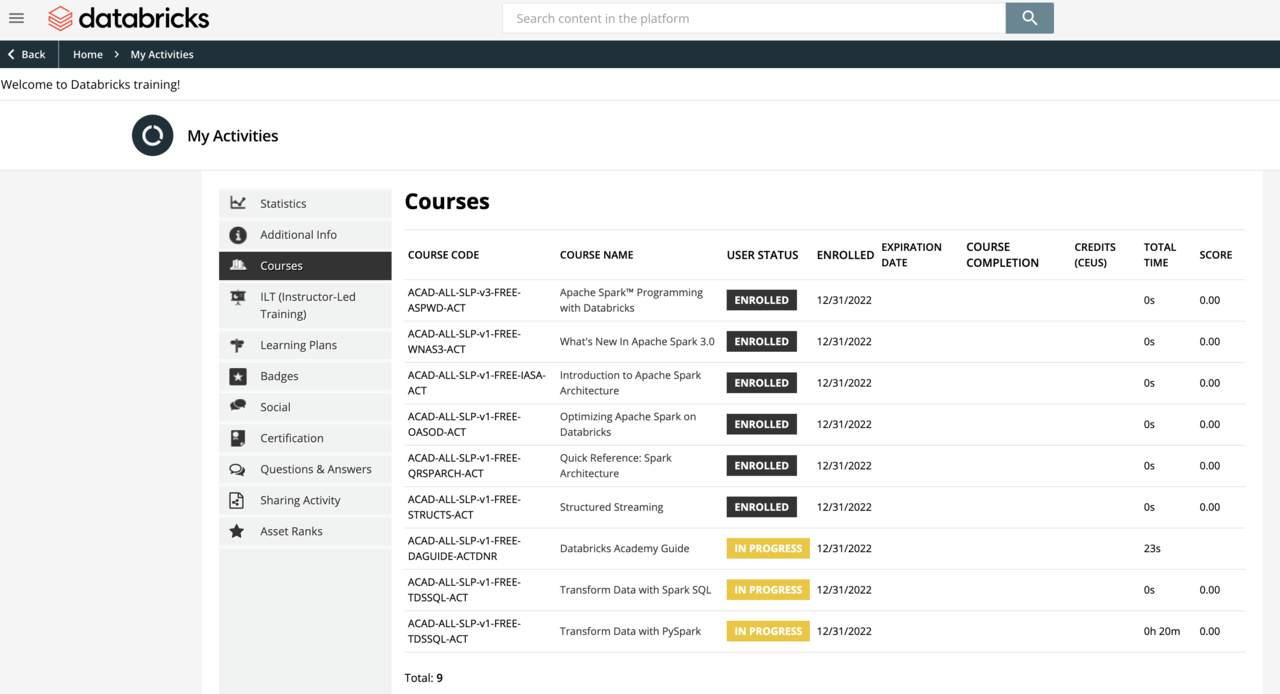Open Home from the breadcrumb
The height and width of the screenshot is (694, 1280).
[x=87, y=54]
